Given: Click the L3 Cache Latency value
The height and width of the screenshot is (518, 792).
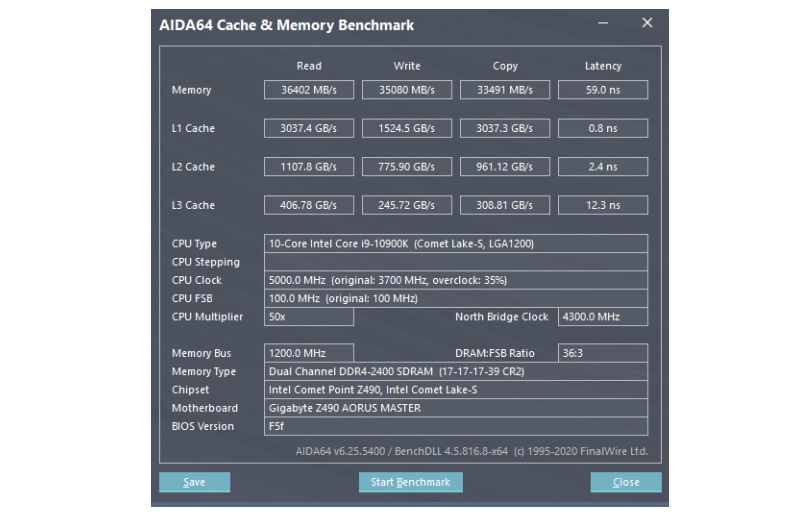Looking at the screenshot, I should 602,205.
